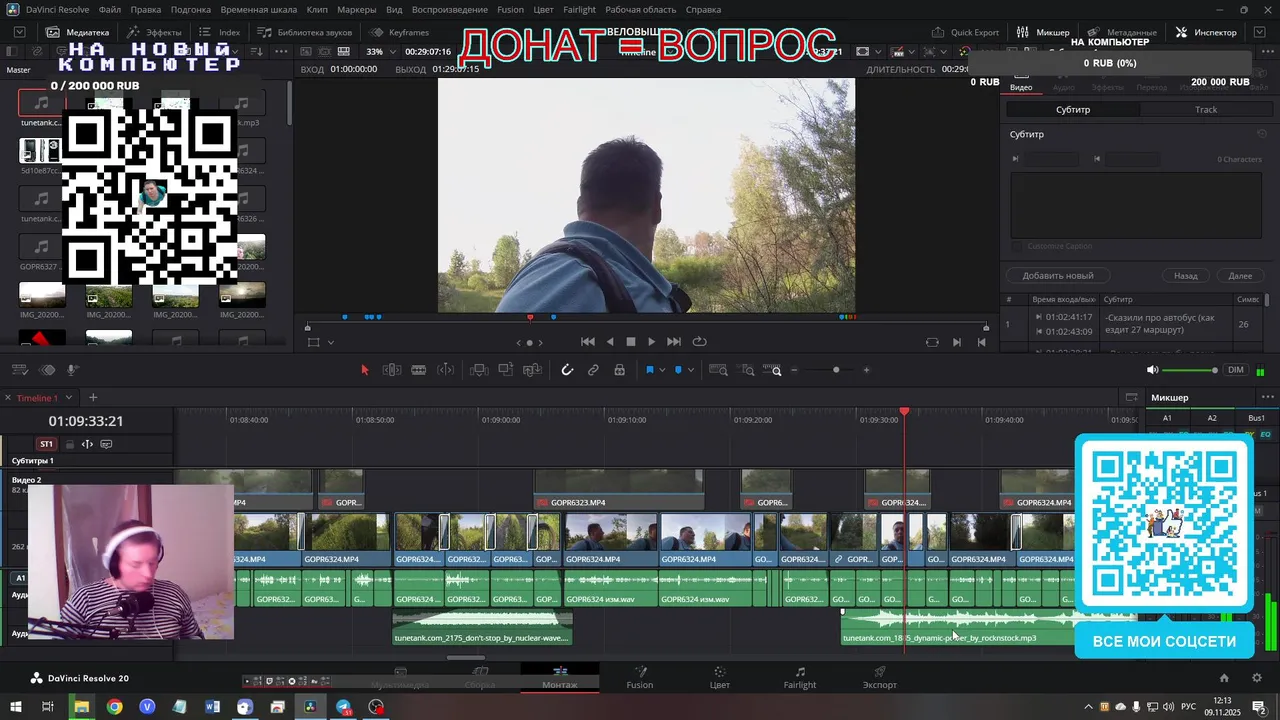This screenshot has width=1280, height=720.
Task: Click the Назад button
Action: [1186, 275]
